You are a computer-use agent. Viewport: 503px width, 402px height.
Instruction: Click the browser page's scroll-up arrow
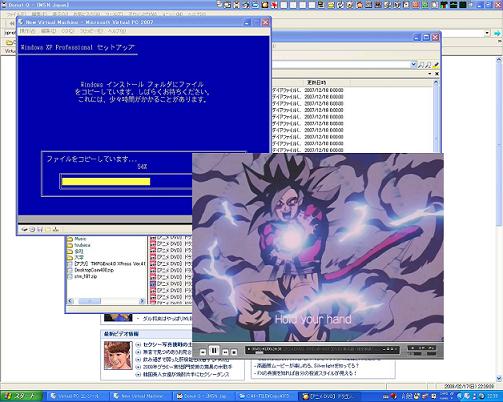pyautogui.click(x=499, y=60)
